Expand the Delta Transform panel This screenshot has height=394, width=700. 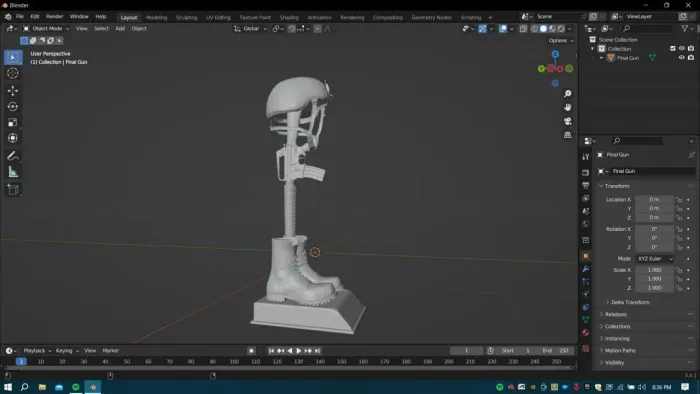(x=630, y=302)
